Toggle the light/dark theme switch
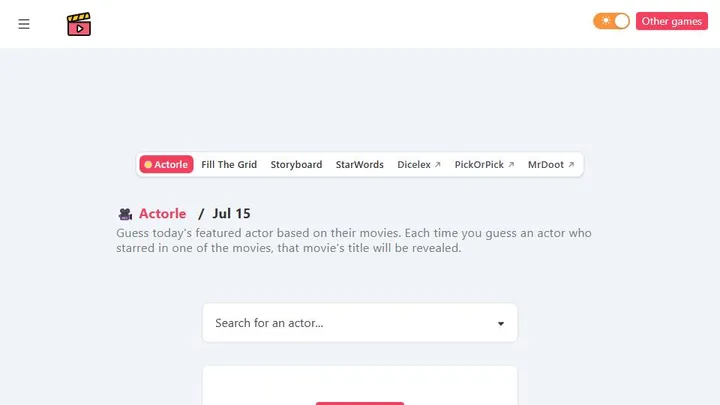 pos(612,21)
